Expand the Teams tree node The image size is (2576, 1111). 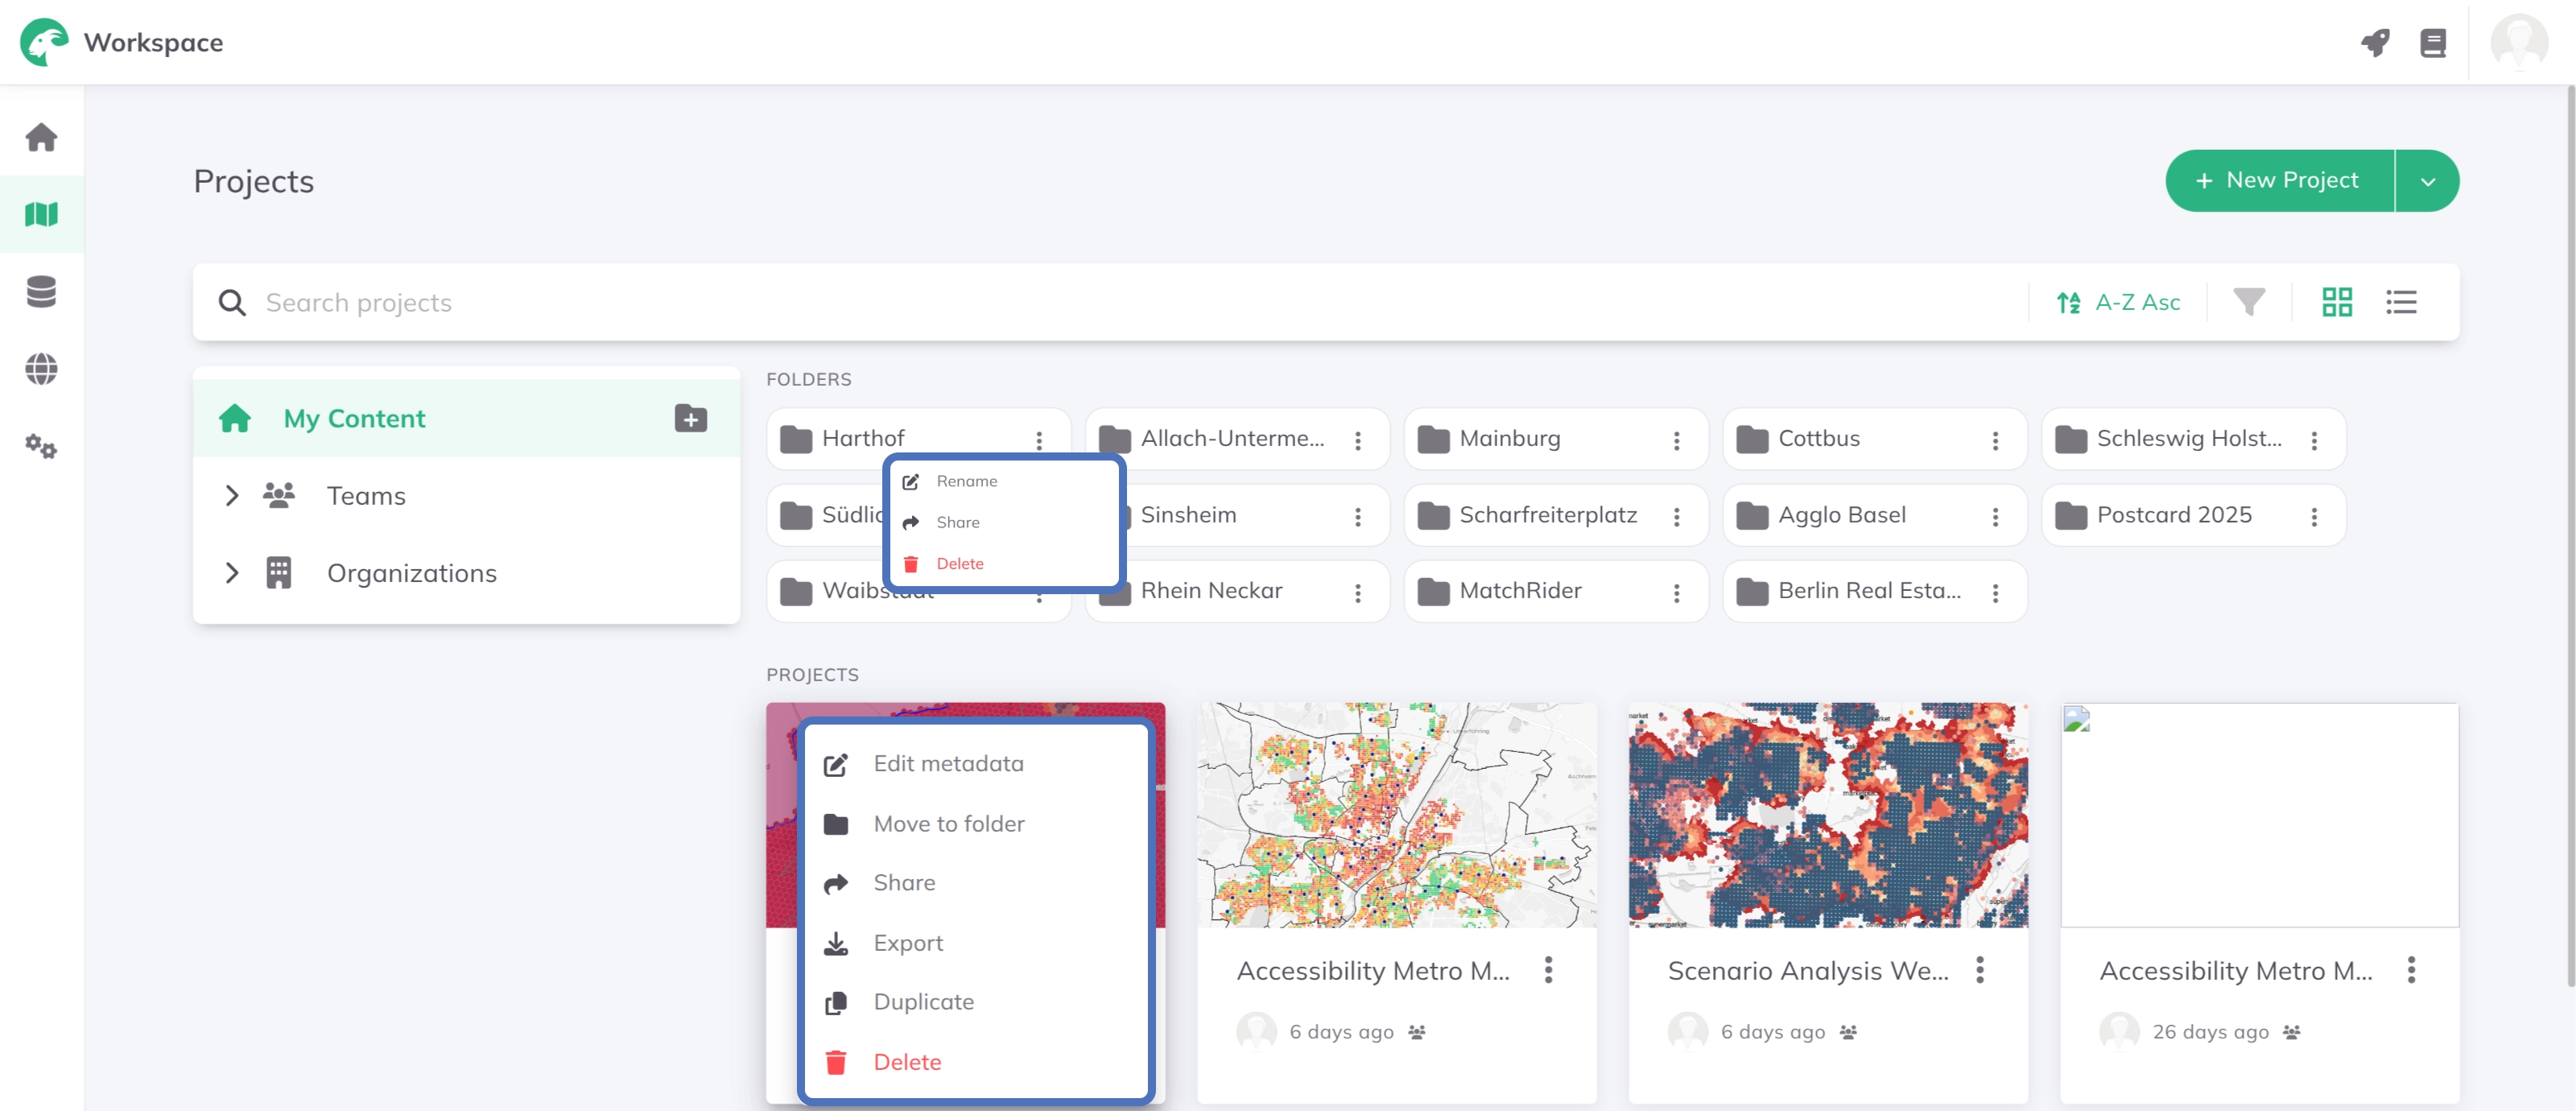(232, 496)
